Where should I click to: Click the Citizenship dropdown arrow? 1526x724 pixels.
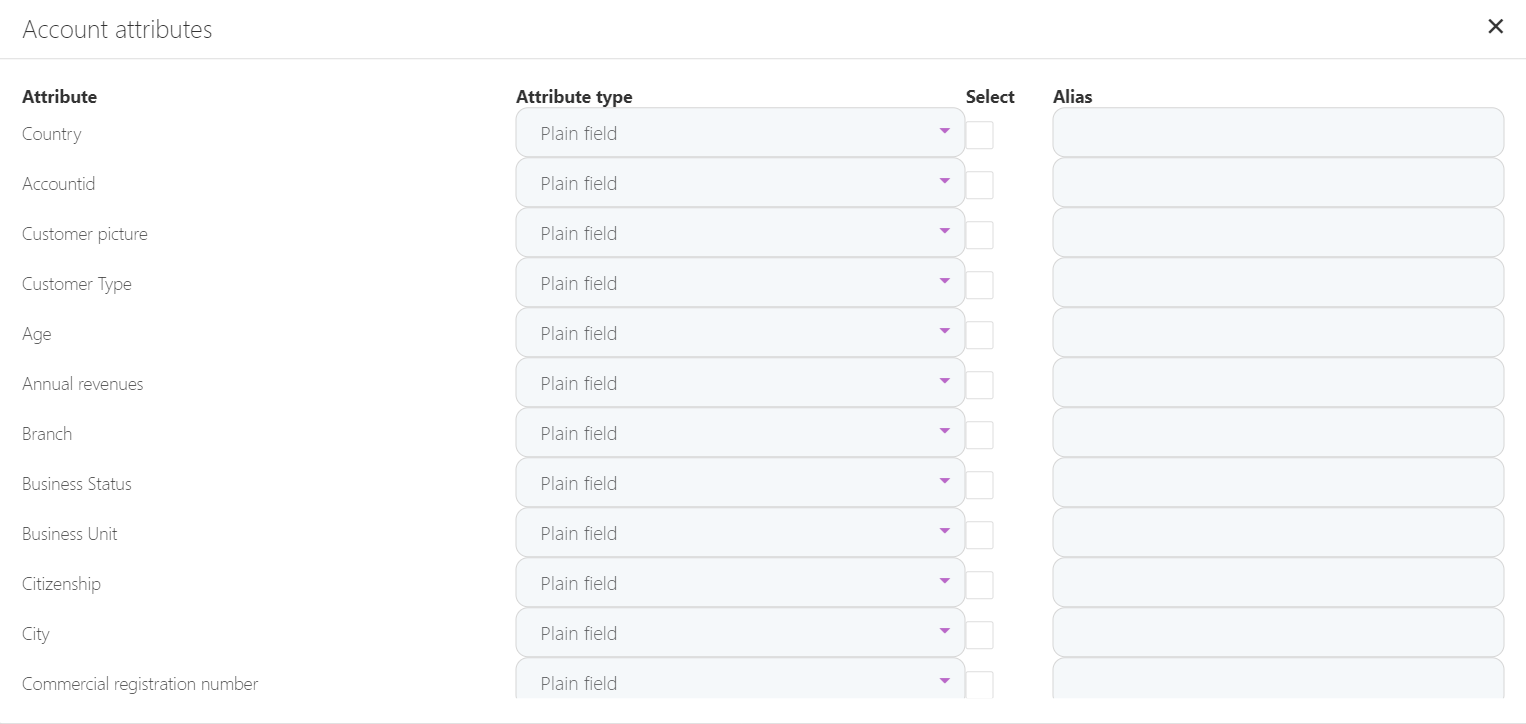coord(944,581)
